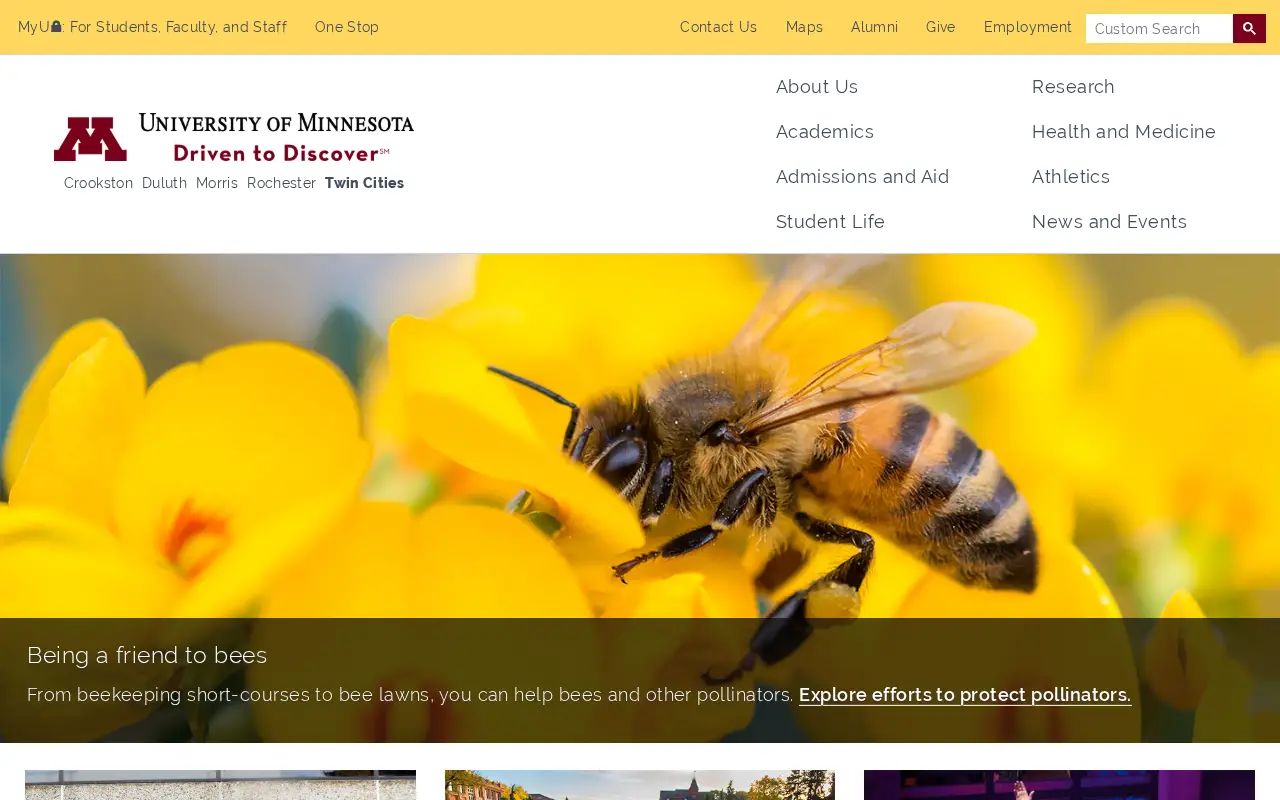
Task: Go to News and Events
Action: coord(1109,222)
